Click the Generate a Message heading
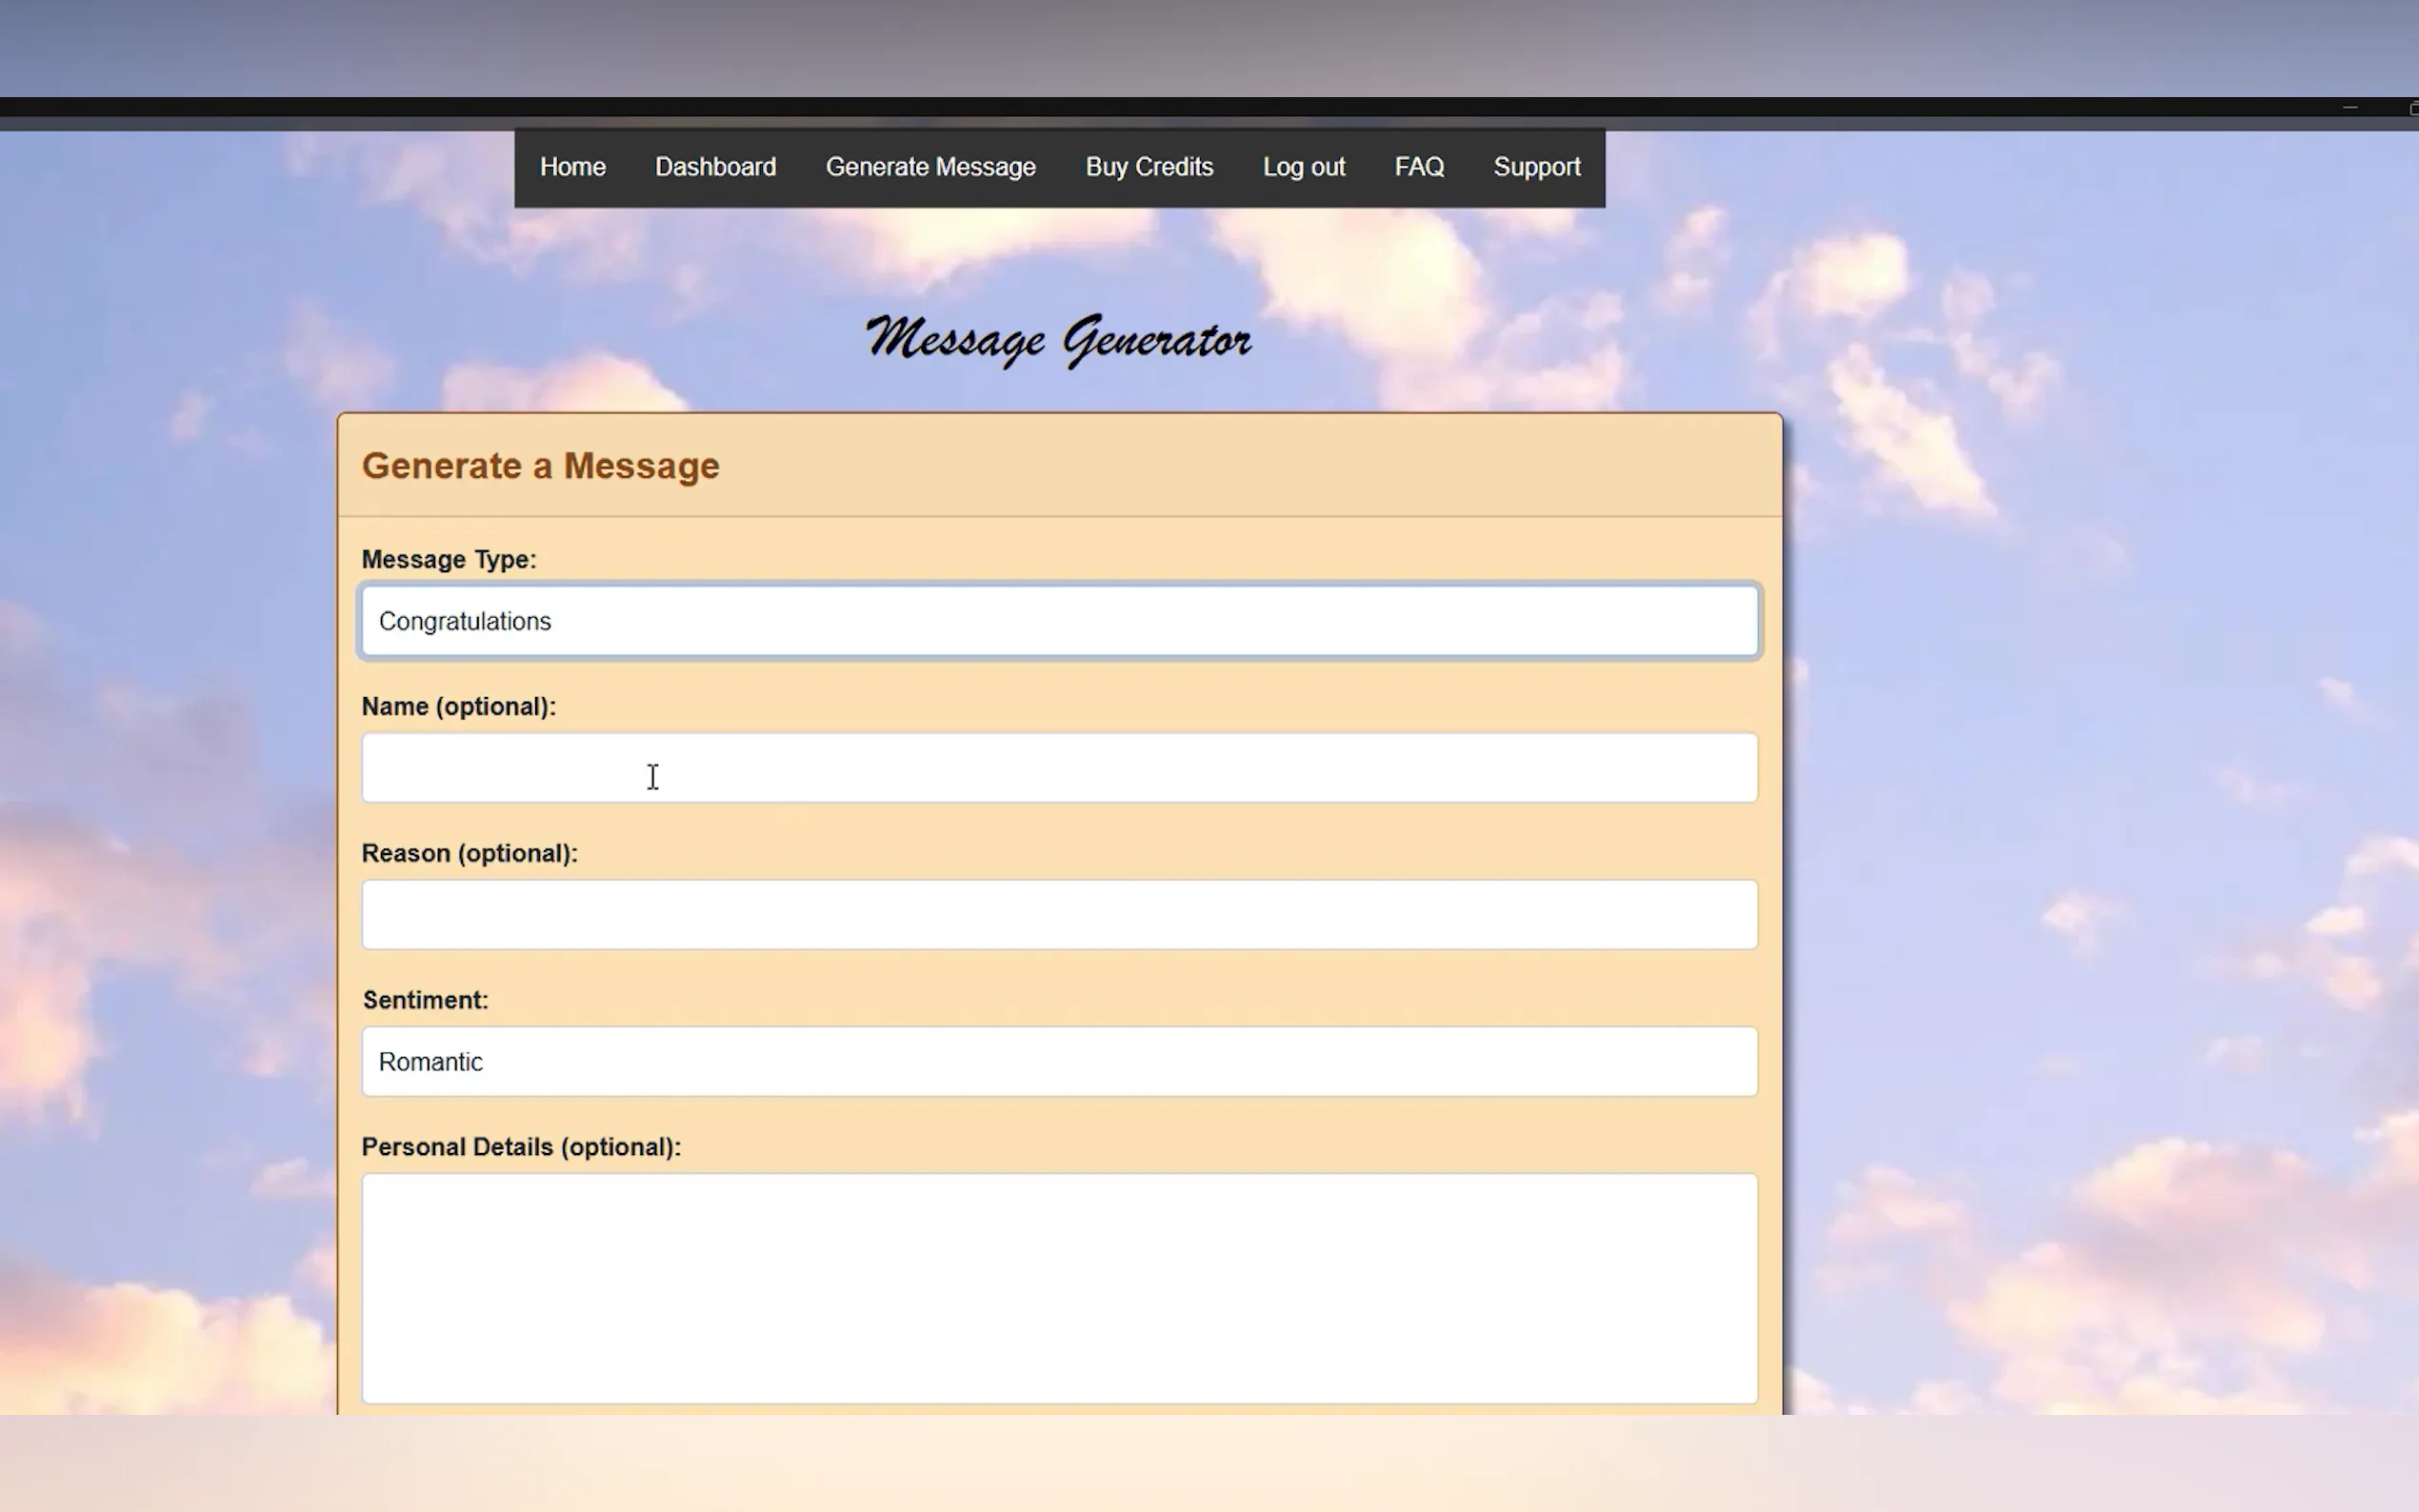Image resolution: width=2419 pixels, height=1512 pixels. (540, 466)
